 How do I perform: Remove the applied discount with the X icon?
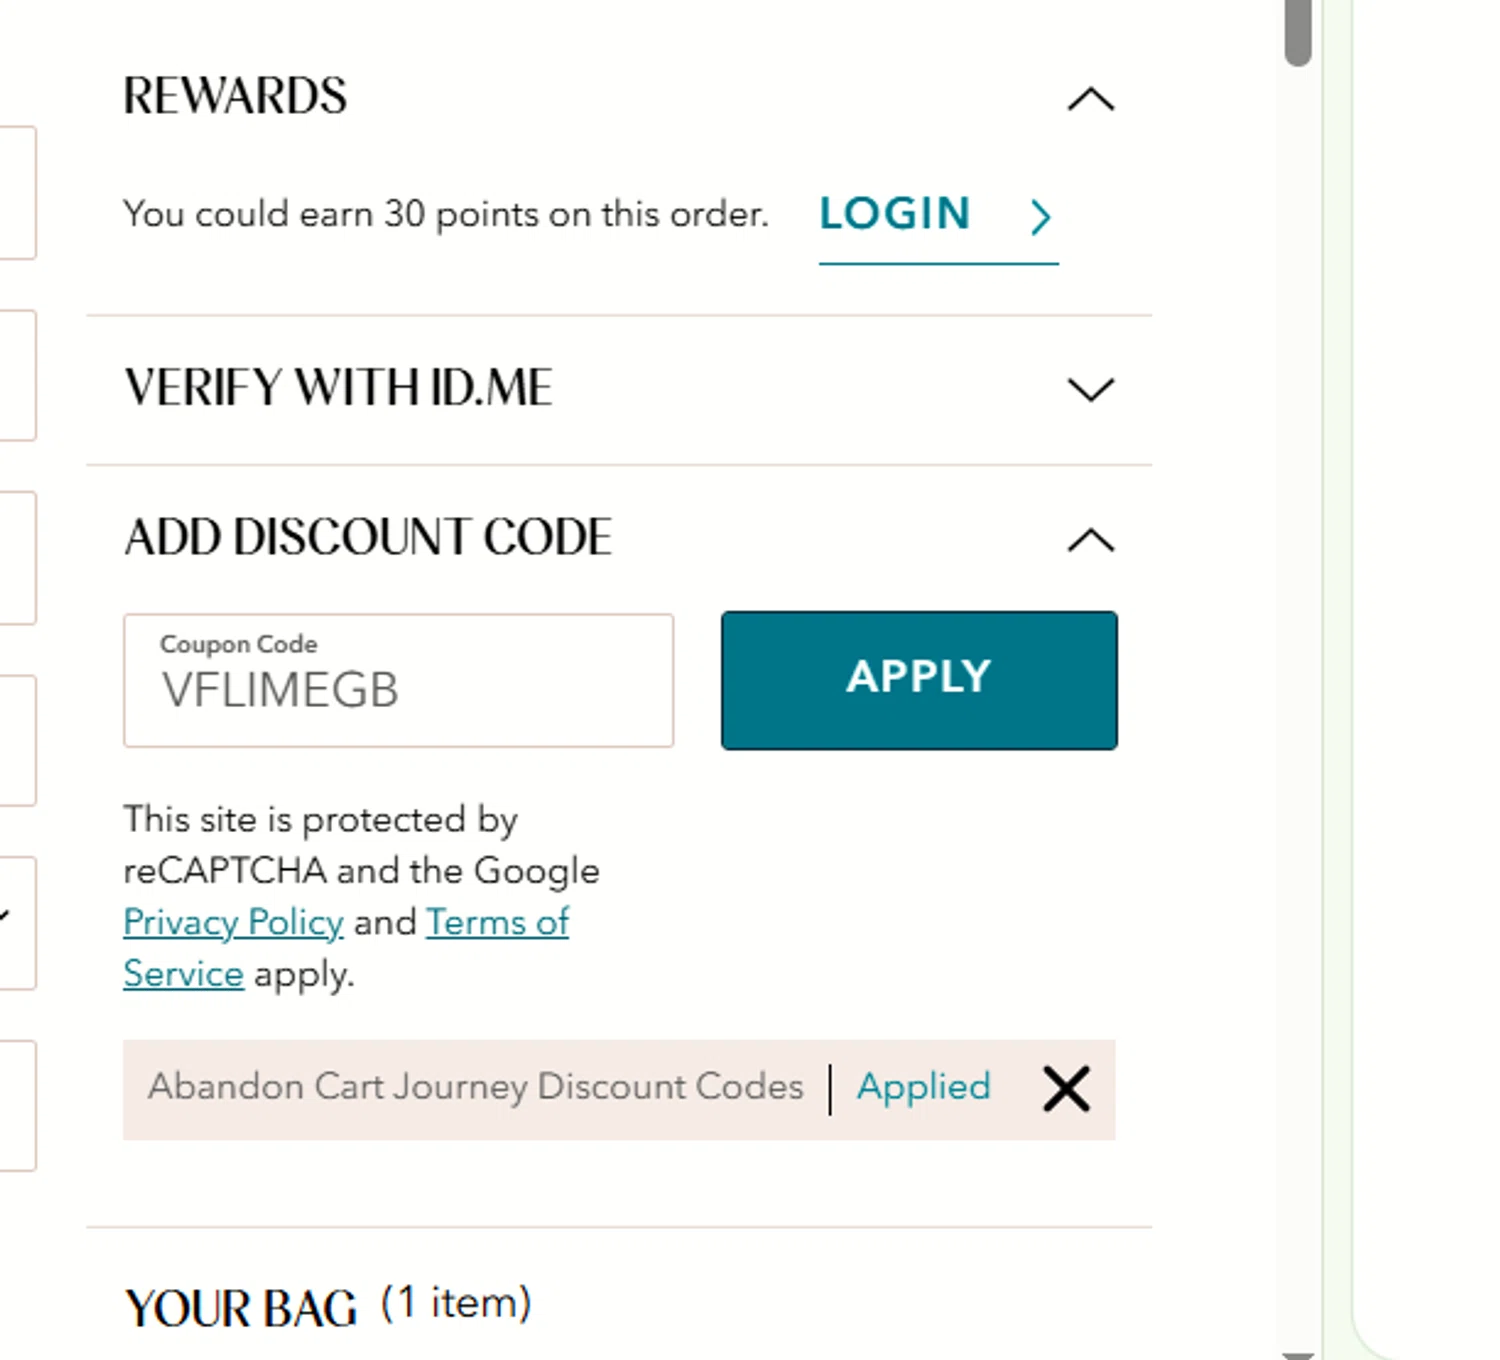(x=1066, y=1088)
